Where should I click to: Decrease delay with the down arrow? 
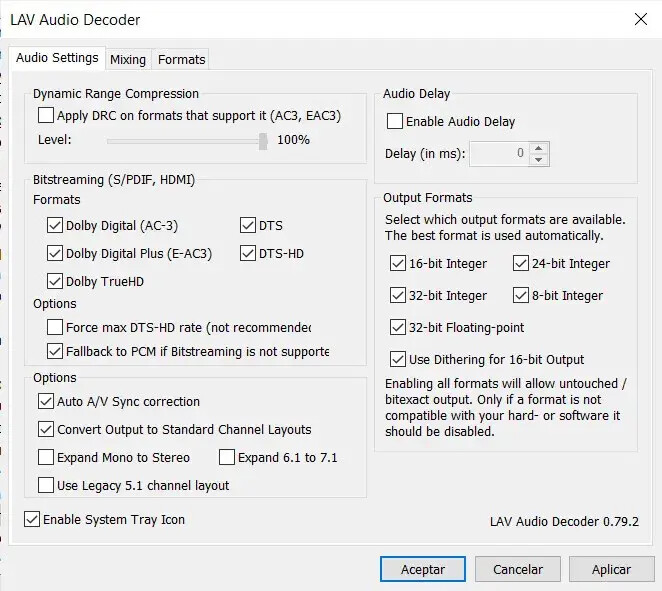coord(538,160)
